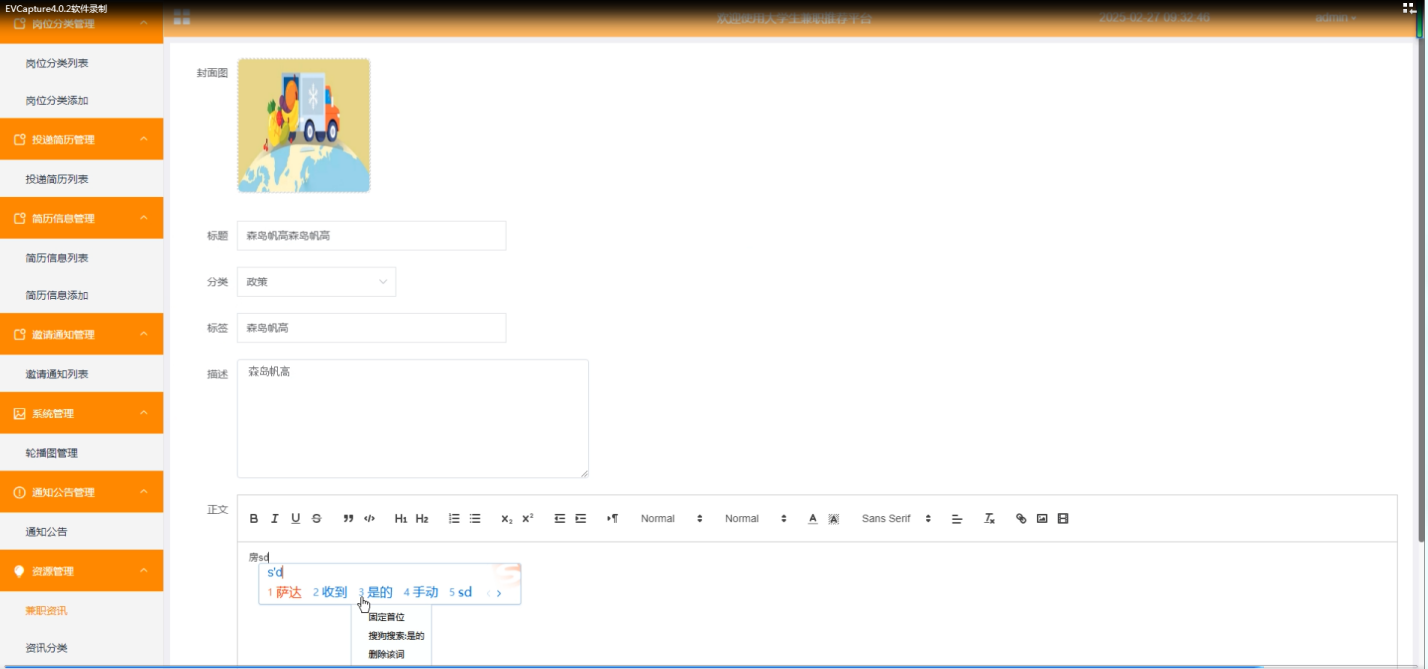This screenshot has width=1428, height=669.
Task: Choose IME candidate 收到
Action: 330,592
